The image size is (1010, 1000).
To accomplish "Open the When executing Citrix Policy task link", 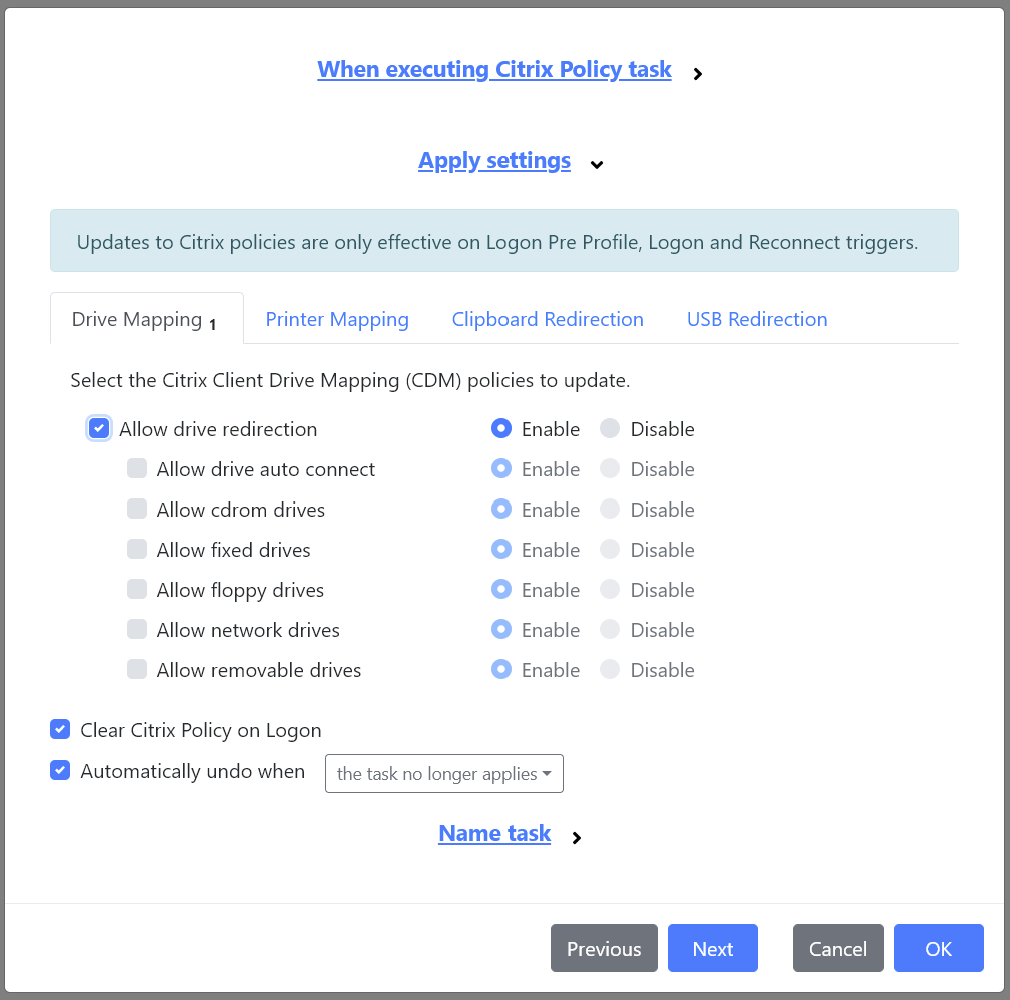I will (x=494, y=69).
